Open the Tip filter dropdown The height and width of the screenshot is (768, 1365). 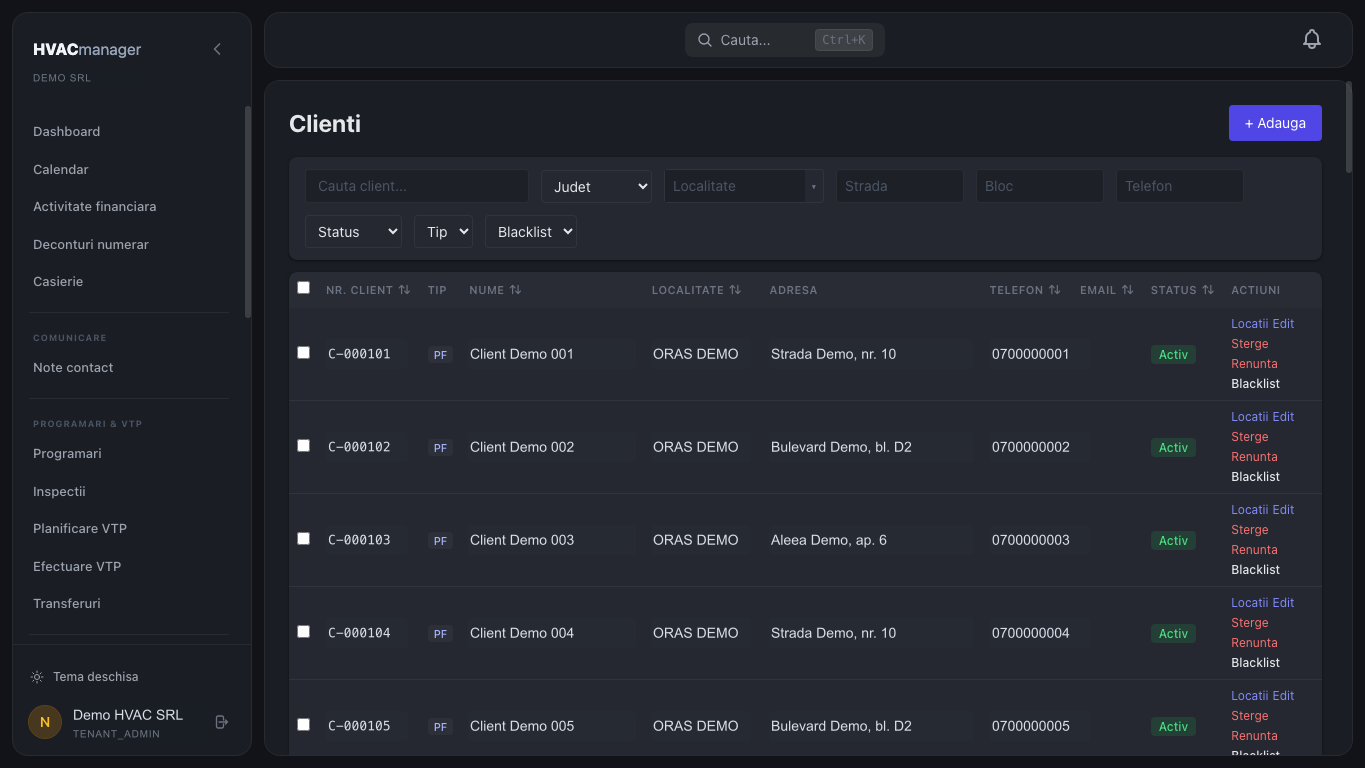(443, 231)
